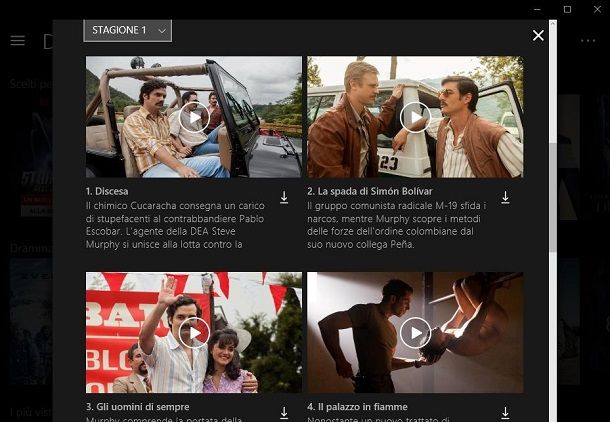Screen dimensions: 610x422
Task: Select the title '3. Gli uomini di sempre'
Action: [x=138, y=407]
